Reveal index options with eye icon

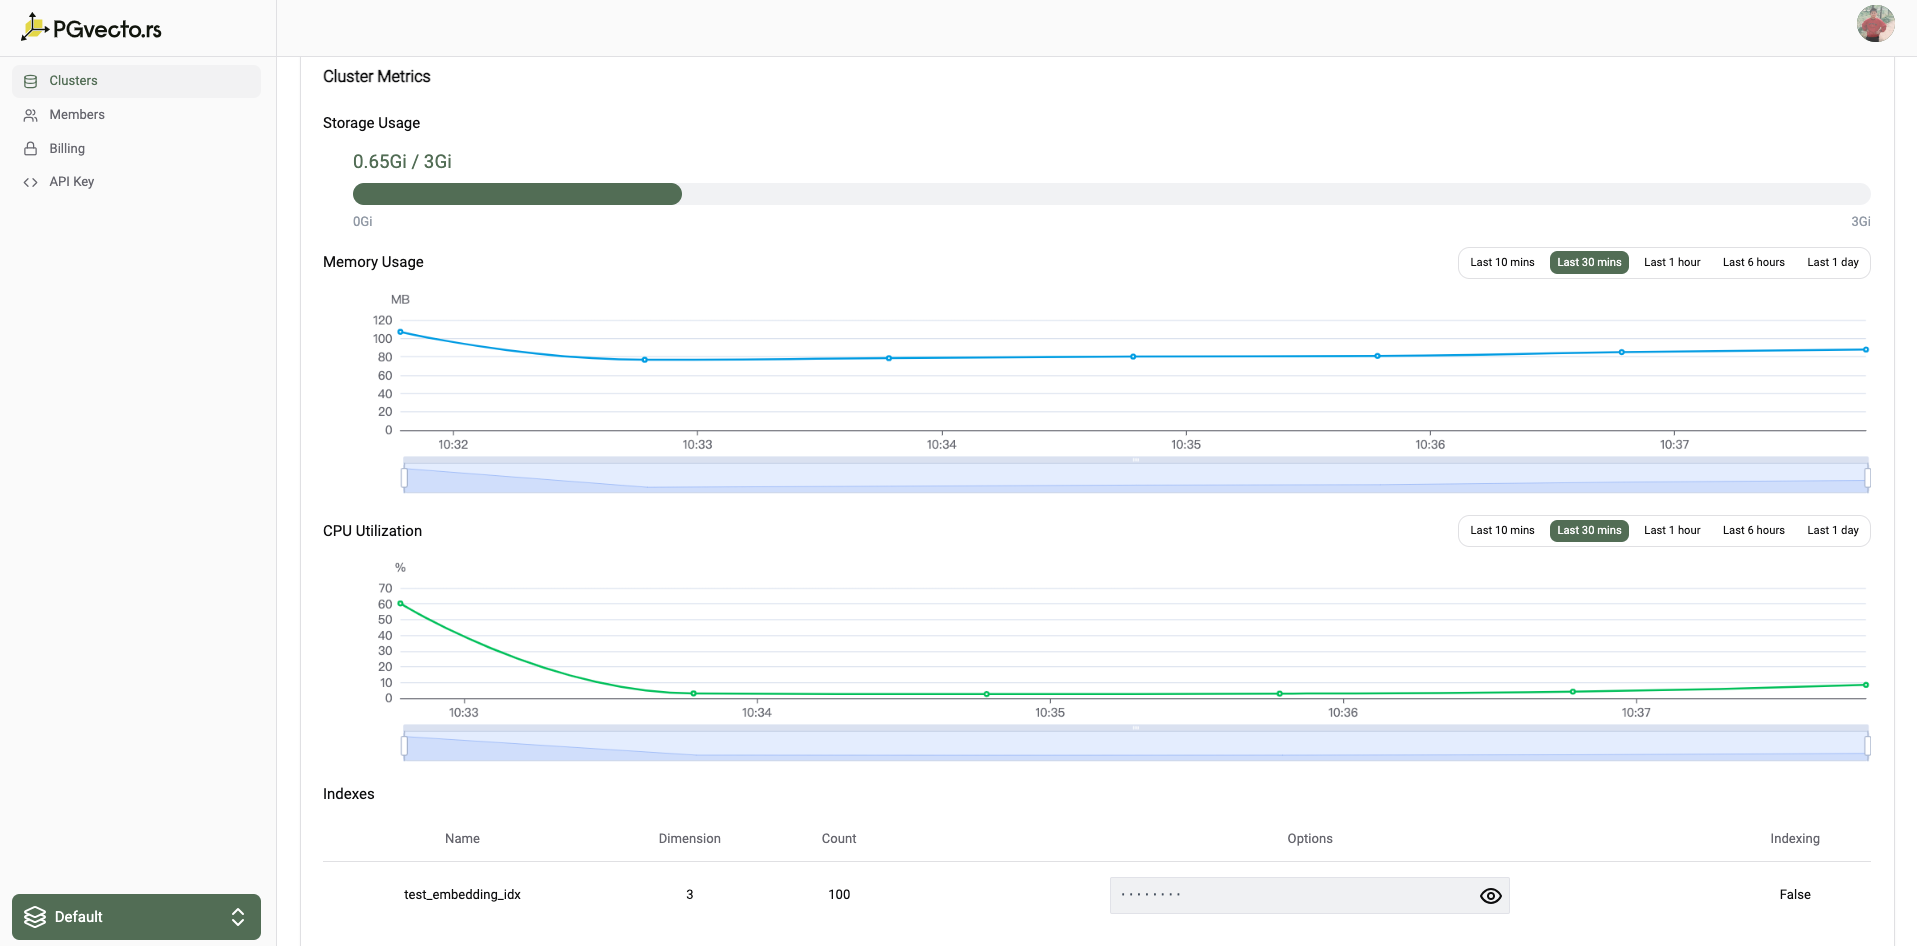[1490, 896]
